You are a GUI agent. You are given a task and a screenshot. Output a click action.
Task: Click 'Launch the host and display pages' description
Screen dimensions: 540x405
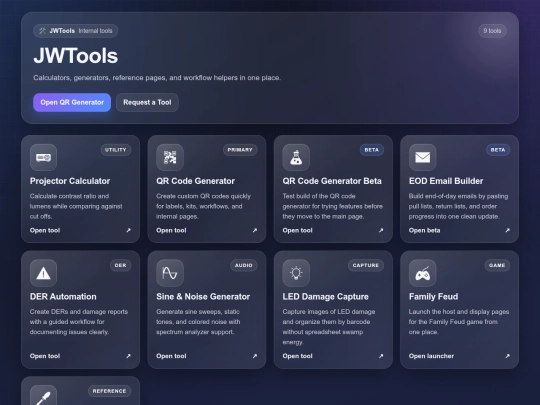(459, 322)
